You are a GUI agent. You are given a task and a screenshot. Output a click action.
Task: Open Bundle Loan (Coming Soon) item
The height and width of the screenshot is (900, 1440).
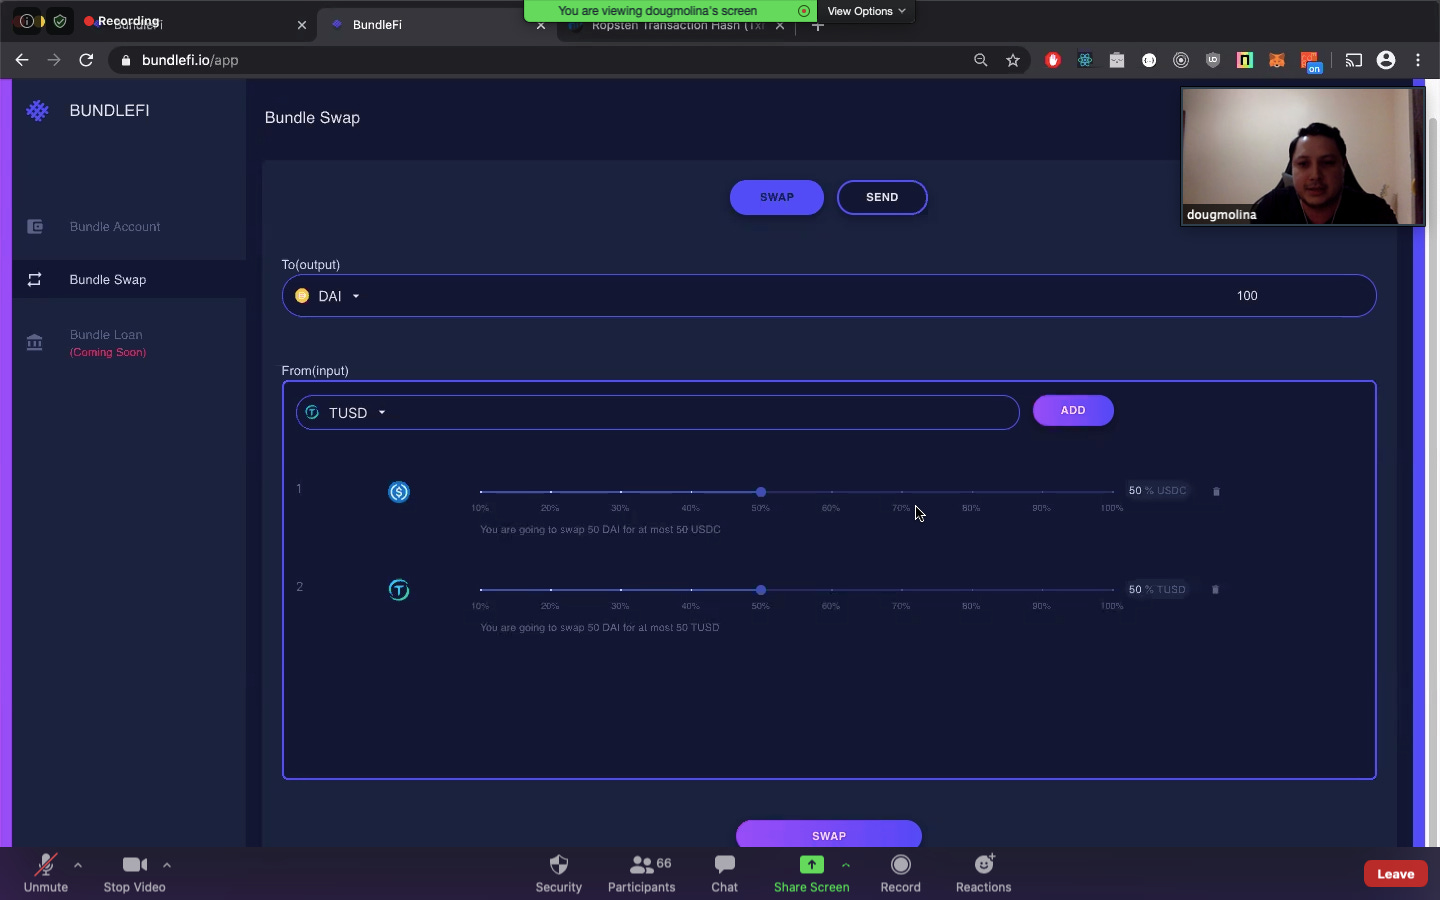point(129,343)
